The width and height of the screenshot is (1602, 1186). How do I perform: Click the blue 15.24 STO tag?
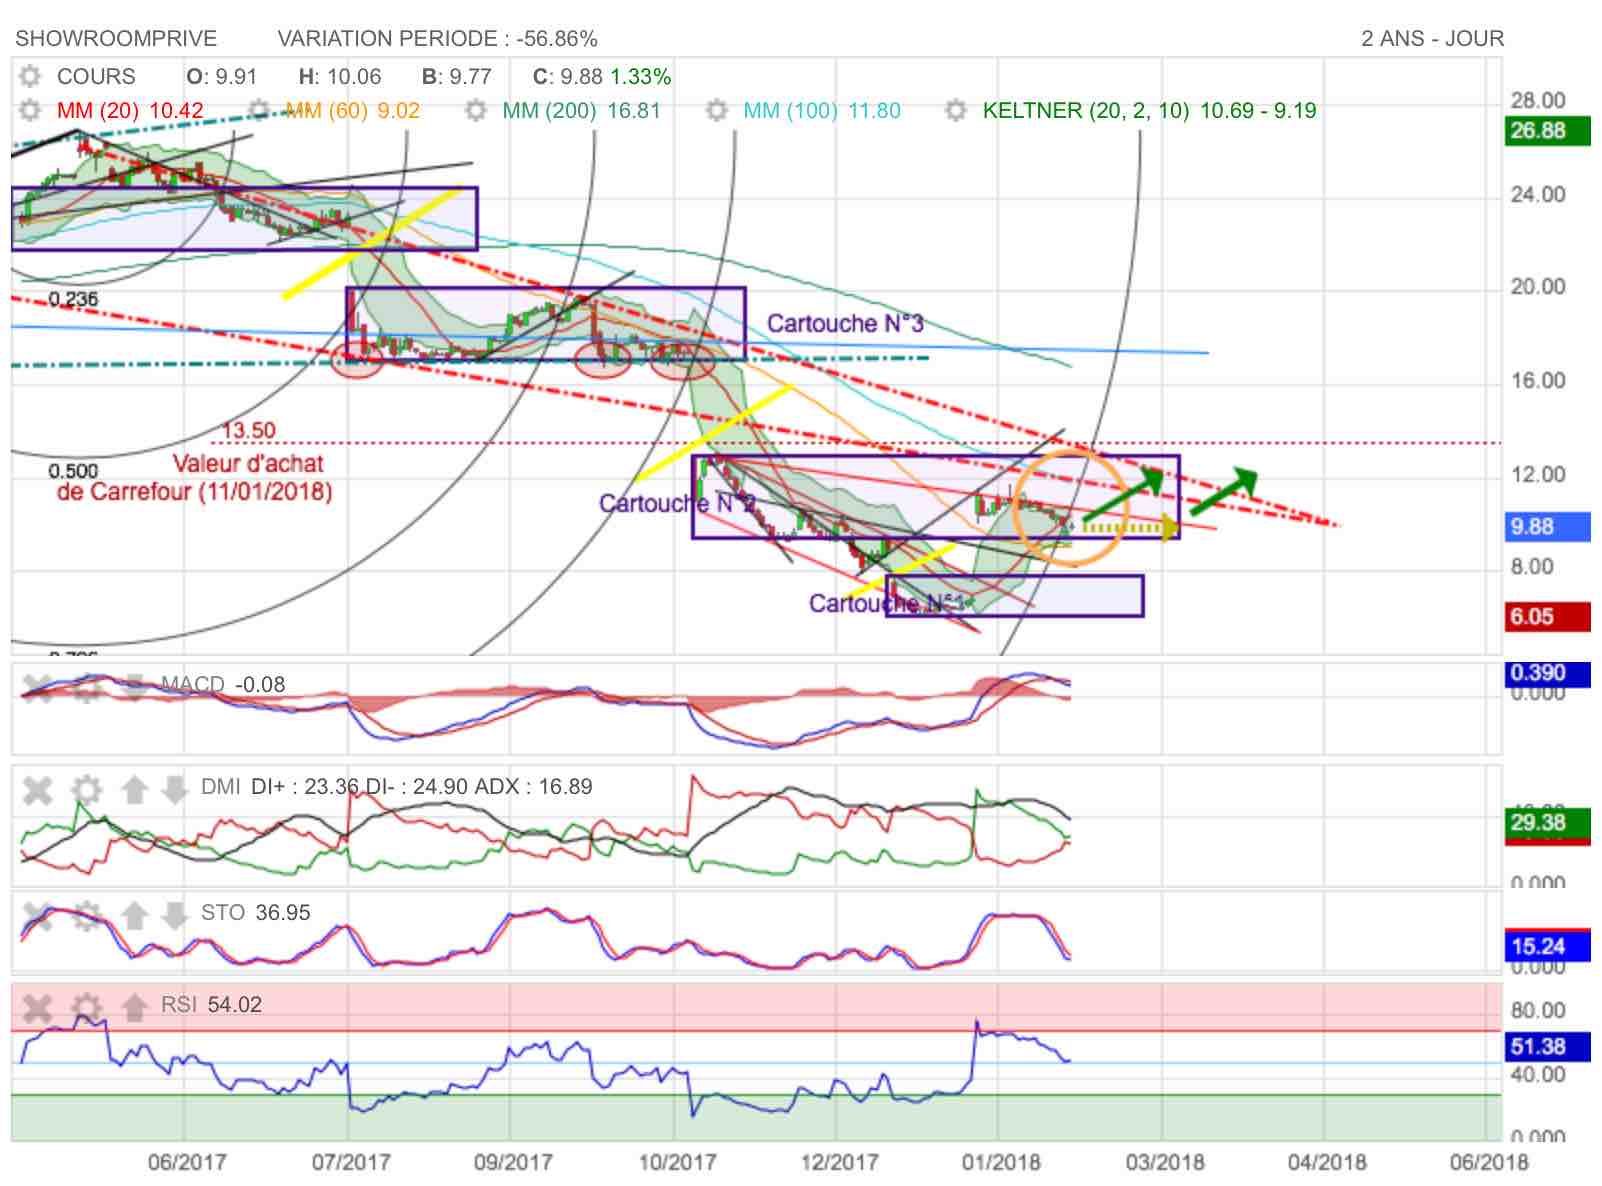pos(1547,946)
